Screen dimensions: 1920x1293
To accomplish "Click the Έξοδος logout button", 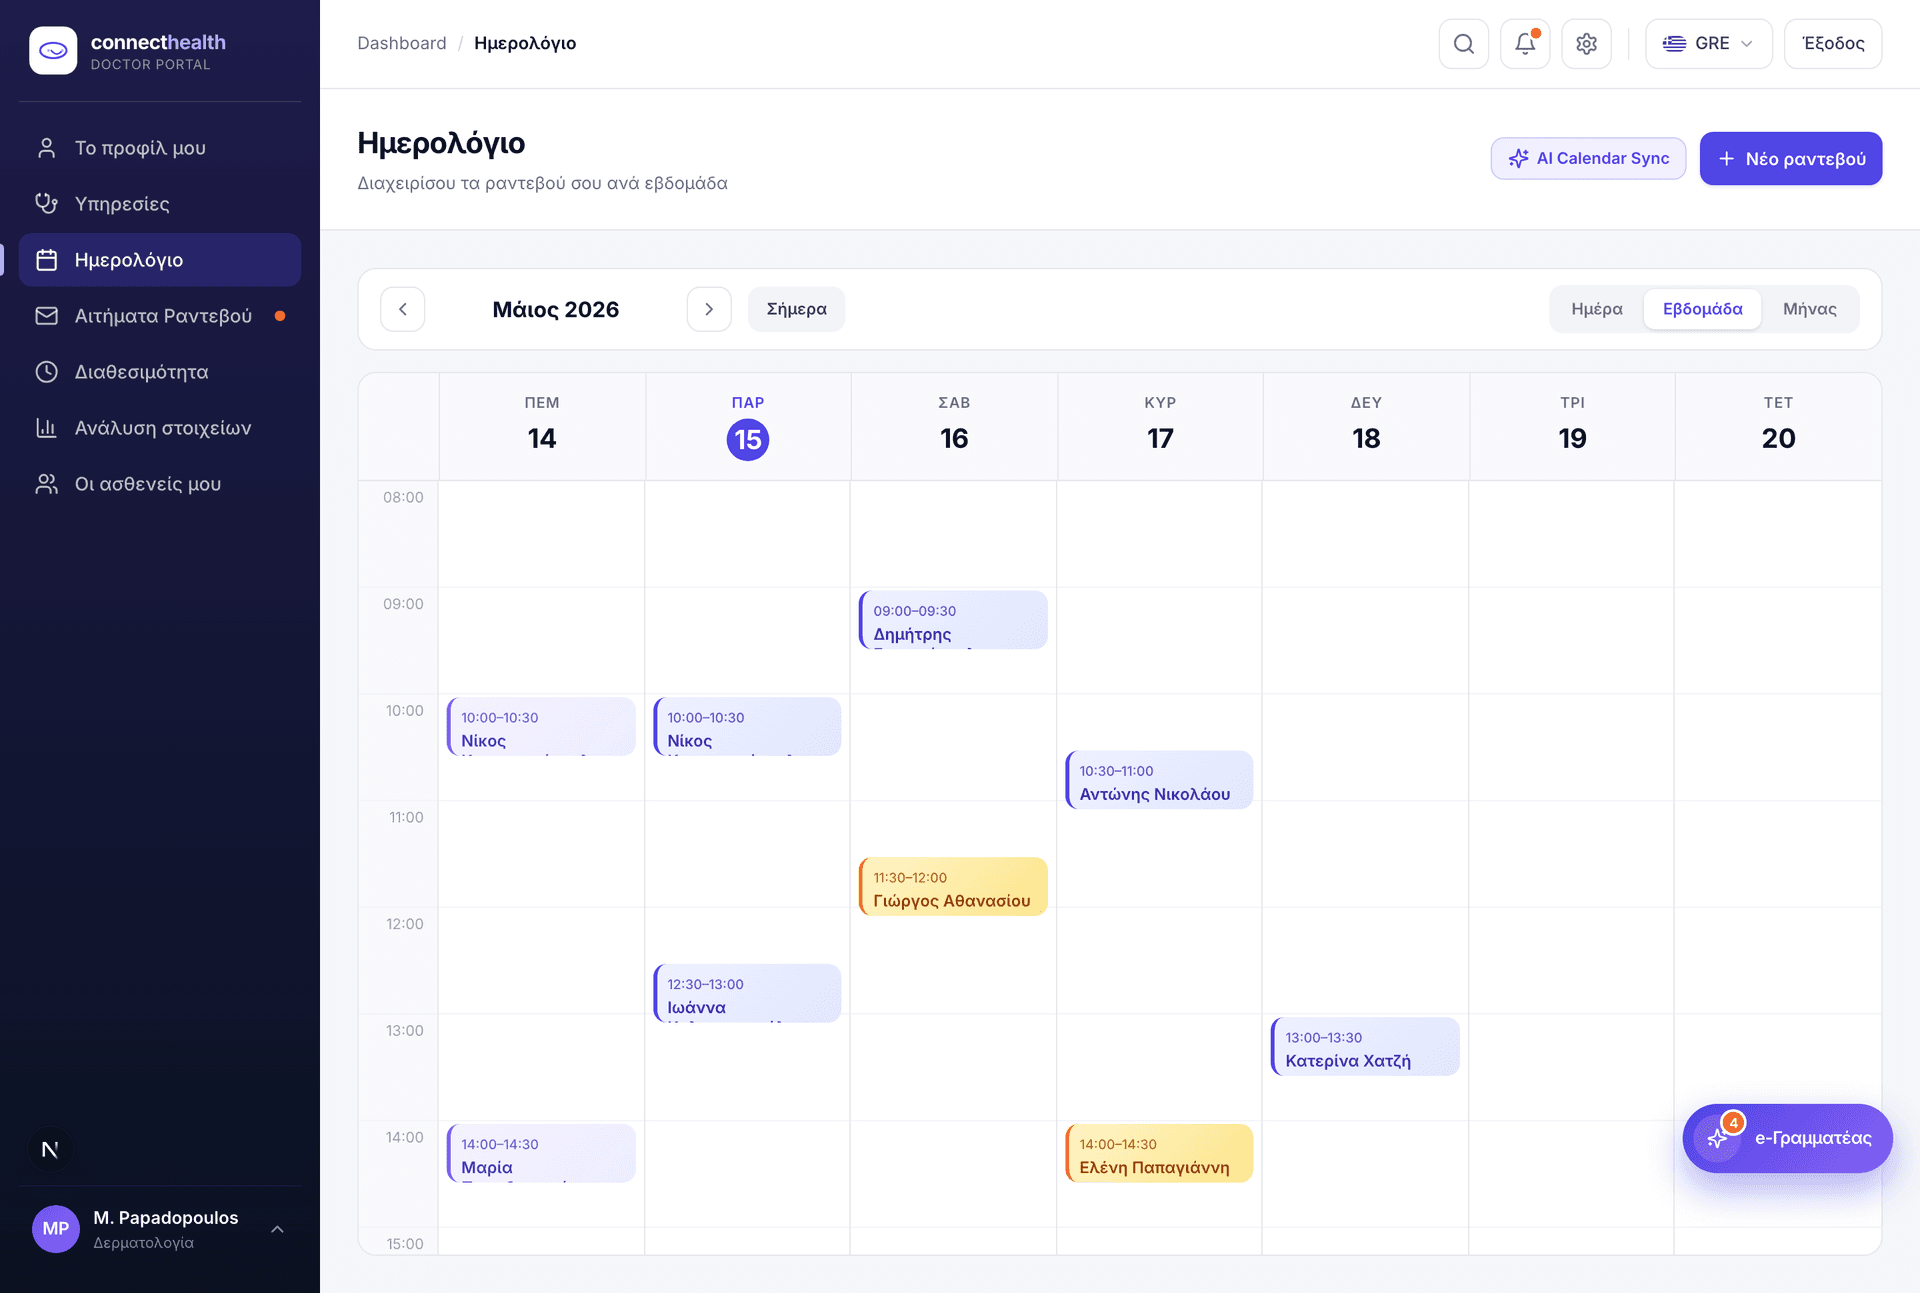I will coord(1833,44).
